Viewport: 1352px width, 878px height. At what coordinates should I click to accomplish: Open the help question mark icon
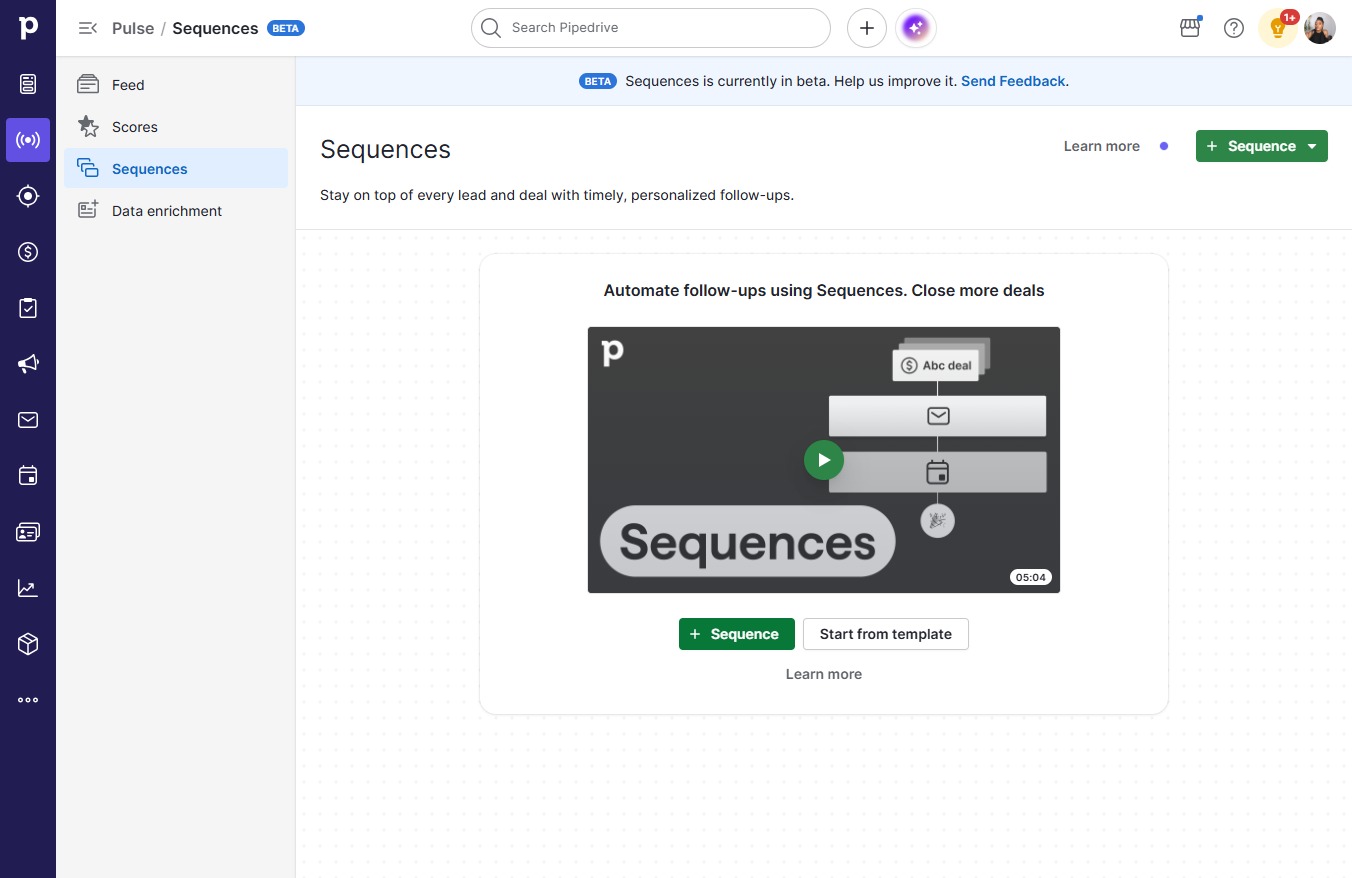click(1234, 28)
